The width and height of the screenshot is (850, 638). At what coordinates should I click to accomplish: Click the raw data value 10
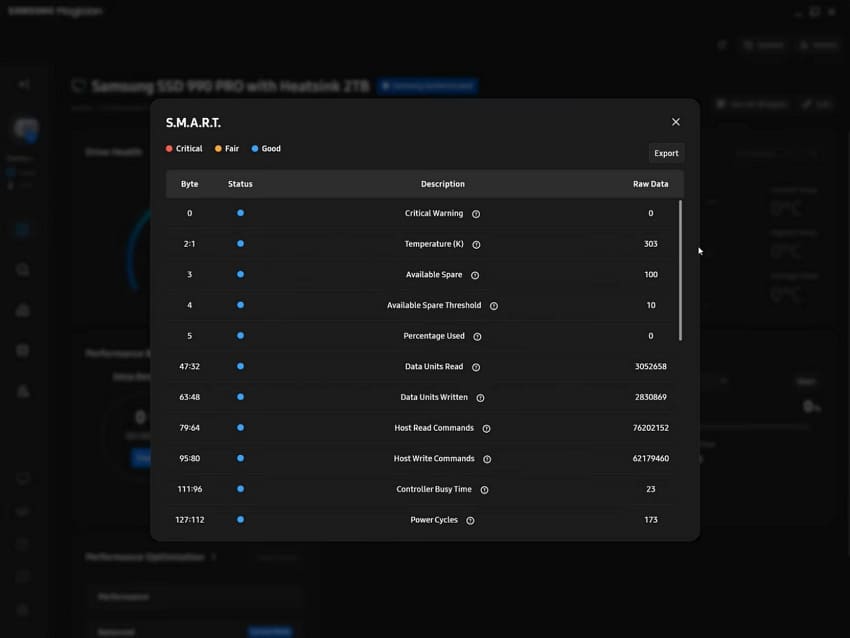[x=651, y=305]
